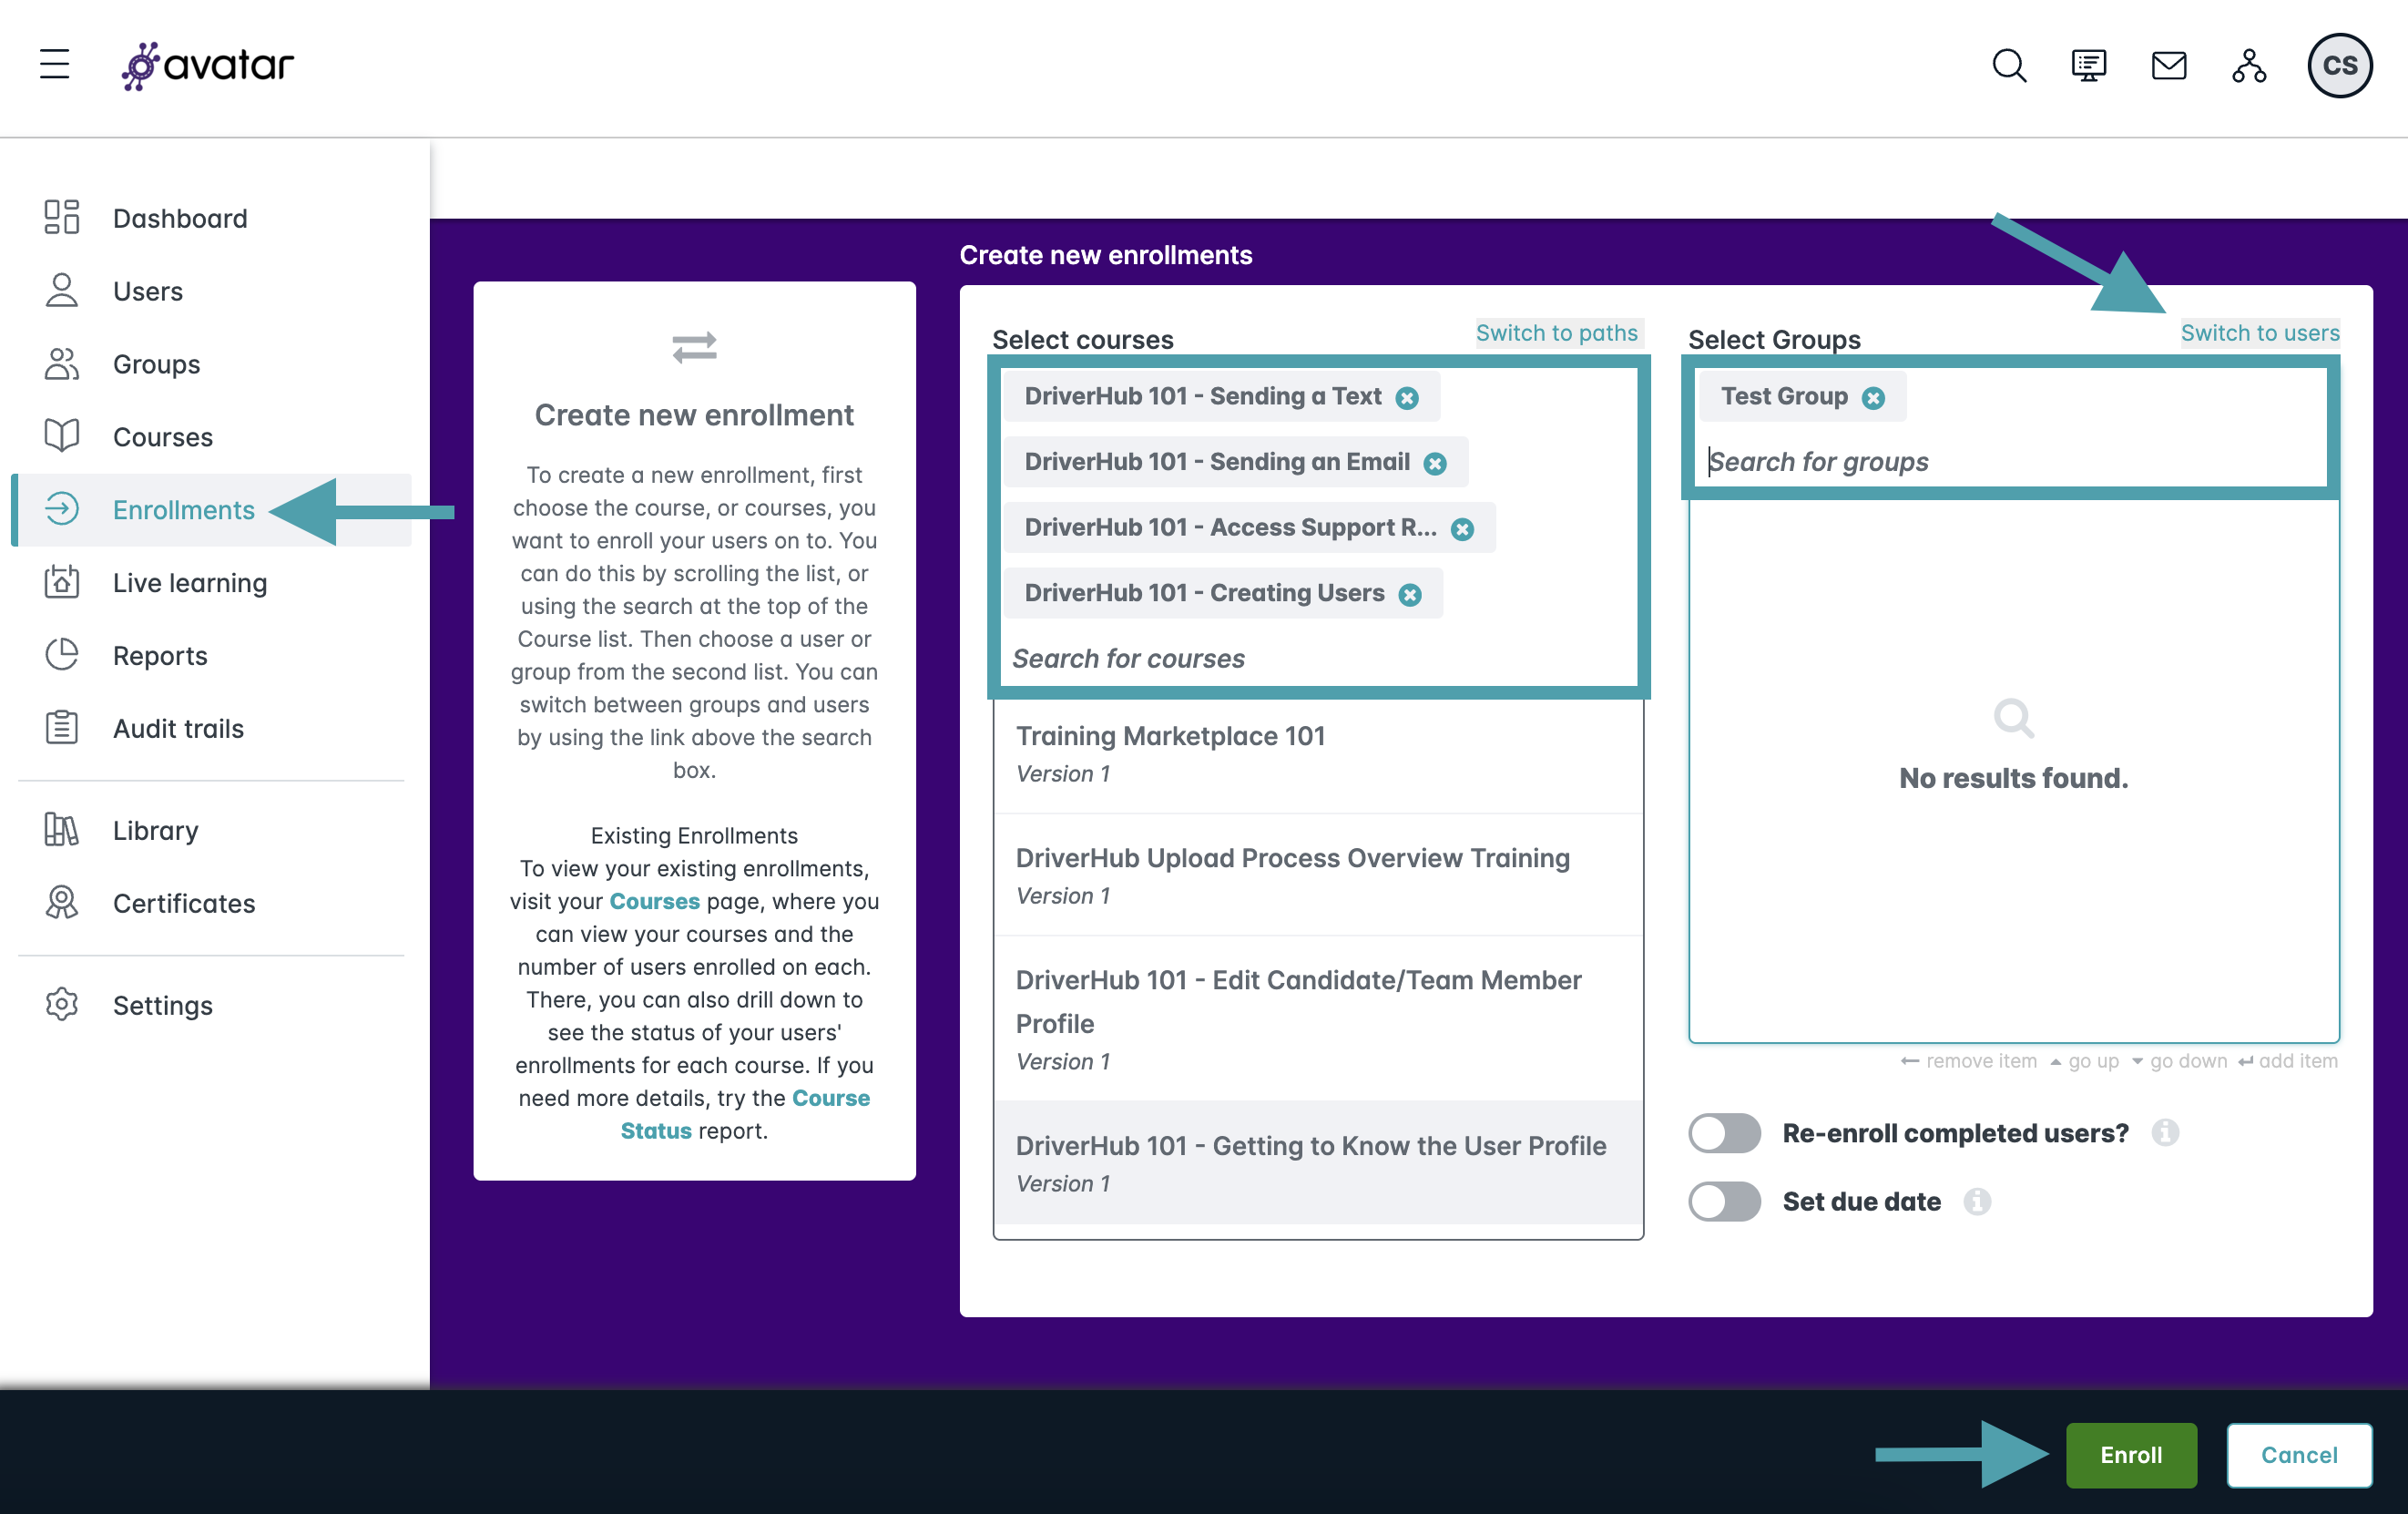Click the search magnifier icon in header

(2009, 66)
